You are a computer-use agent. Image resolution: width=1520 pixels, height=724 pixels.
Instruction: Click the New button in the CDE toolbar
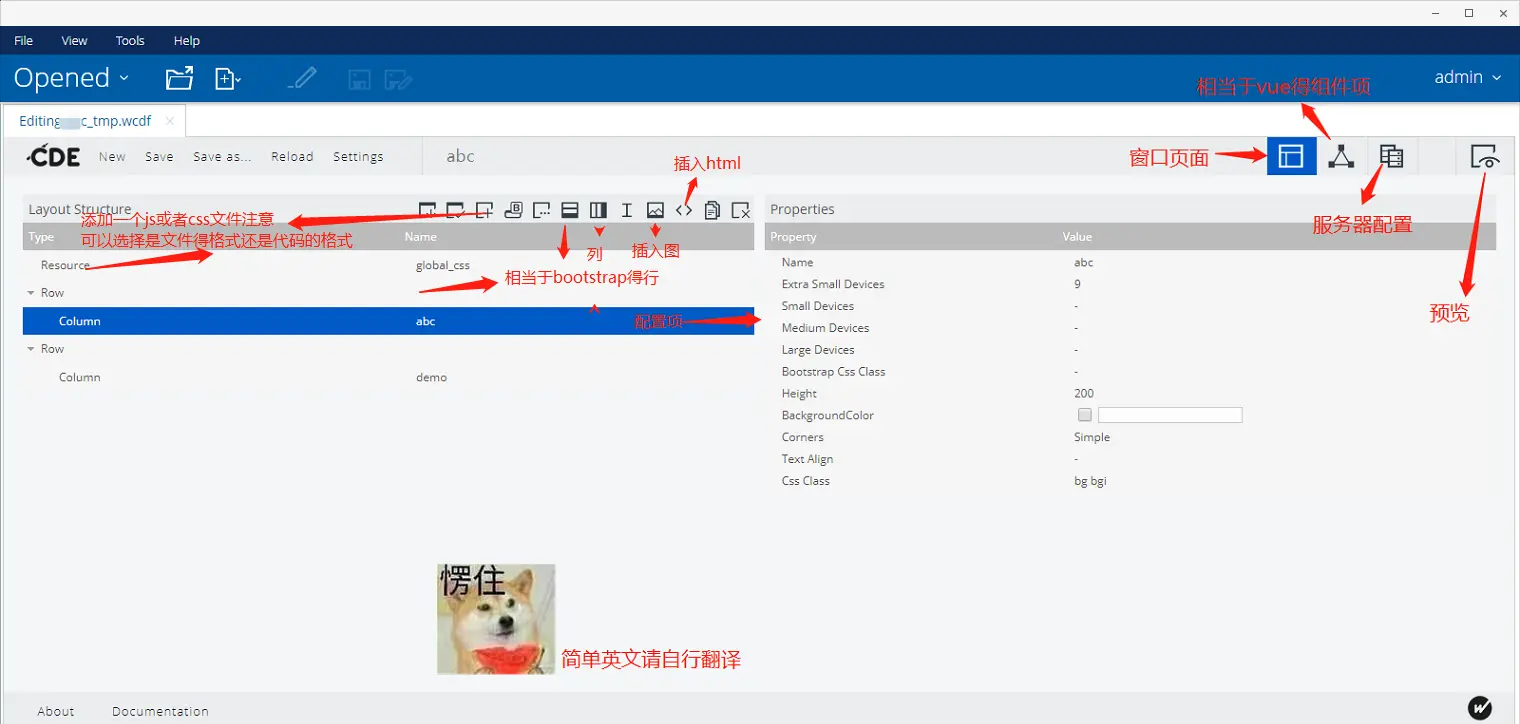(112, 157)
